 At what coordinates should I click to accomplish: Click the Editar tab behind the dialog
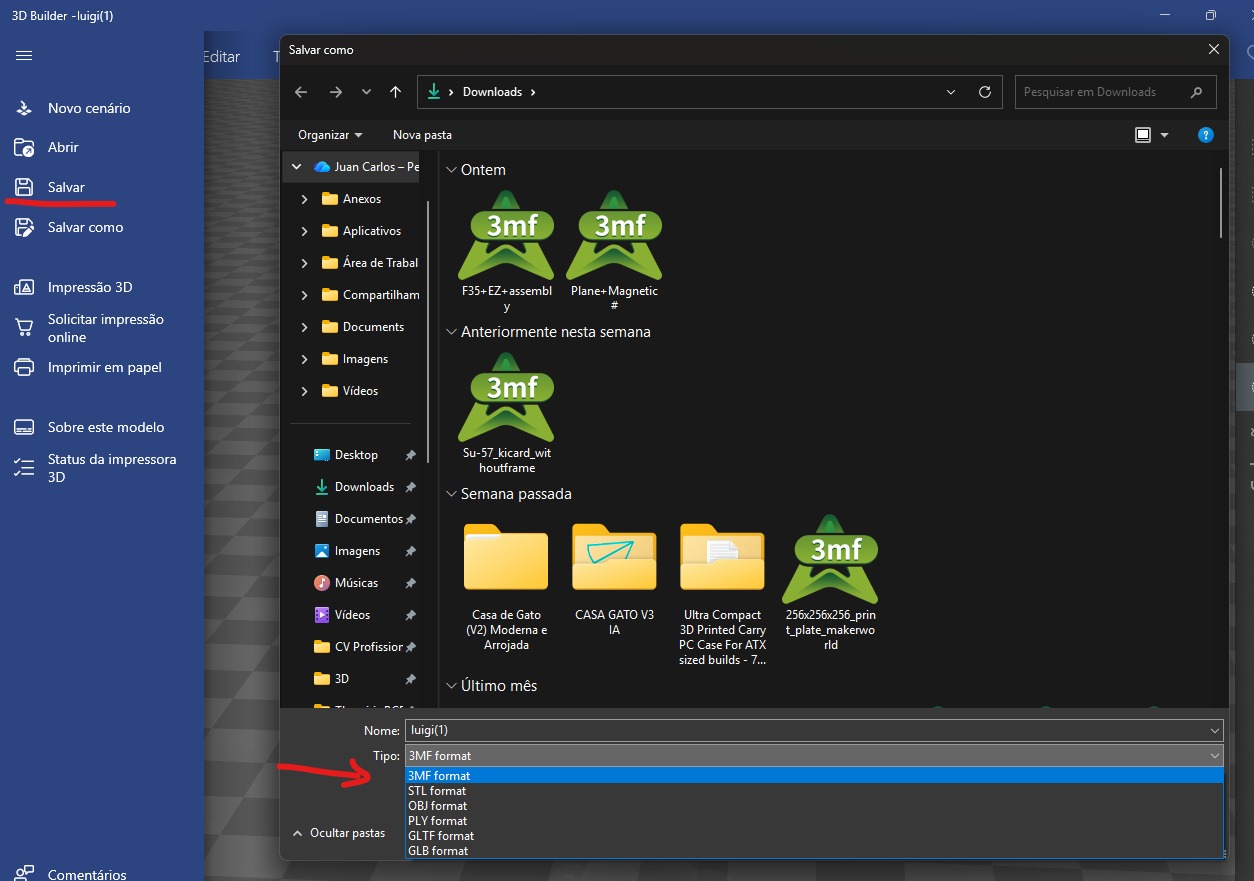point(221,57)
